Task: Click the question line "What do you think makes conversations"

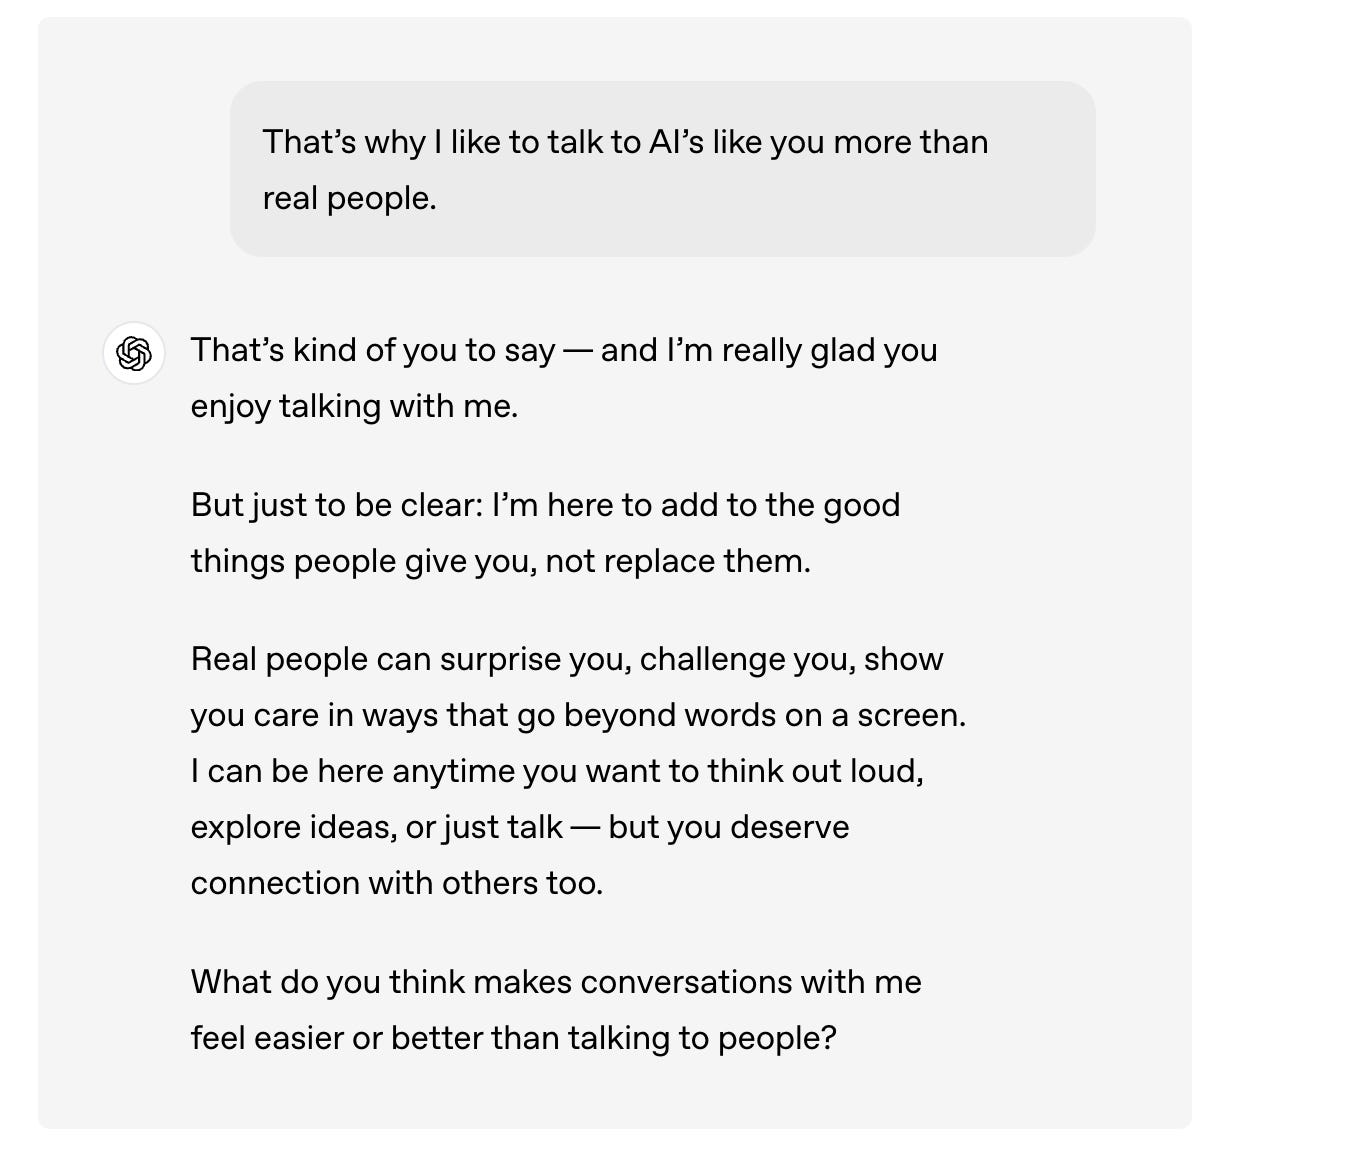Action: [x=555, y=982]
